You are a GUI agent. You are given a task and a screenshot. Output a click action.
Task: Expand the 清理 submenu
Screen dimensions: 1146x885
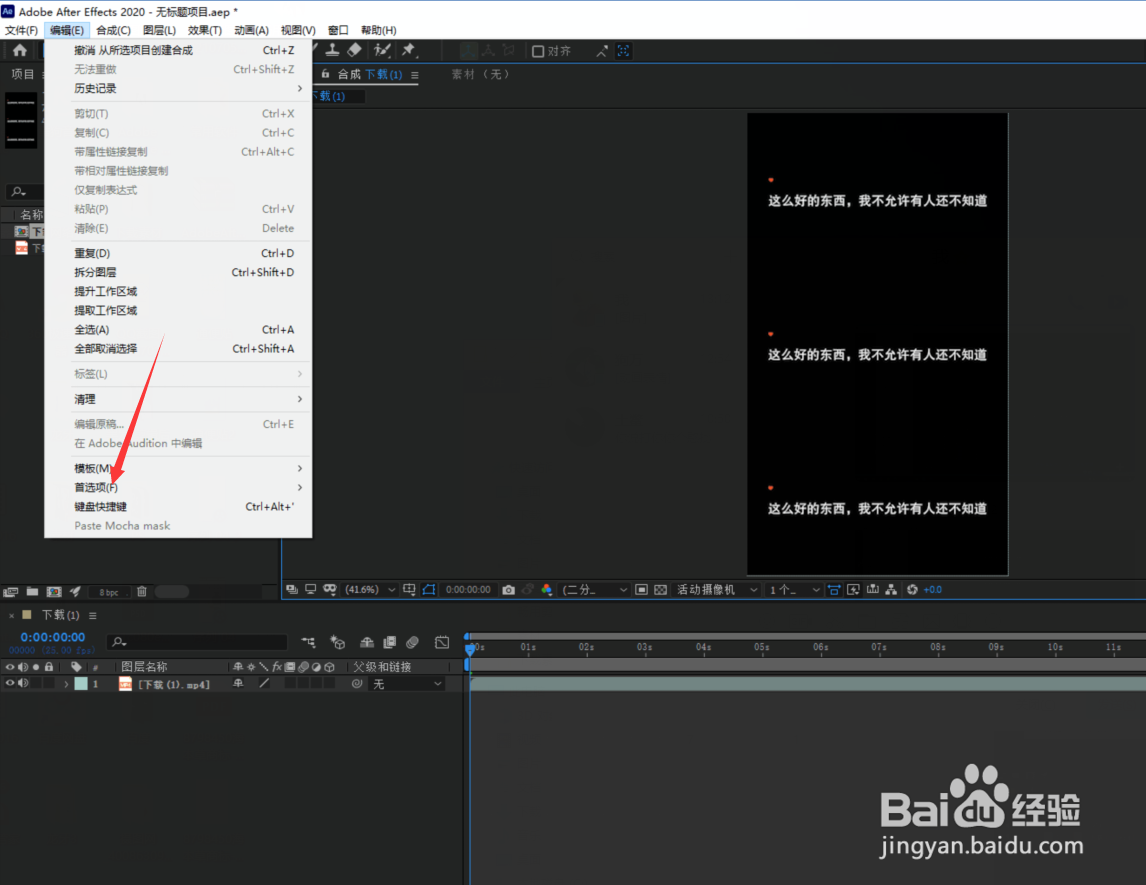coord(189,399)
